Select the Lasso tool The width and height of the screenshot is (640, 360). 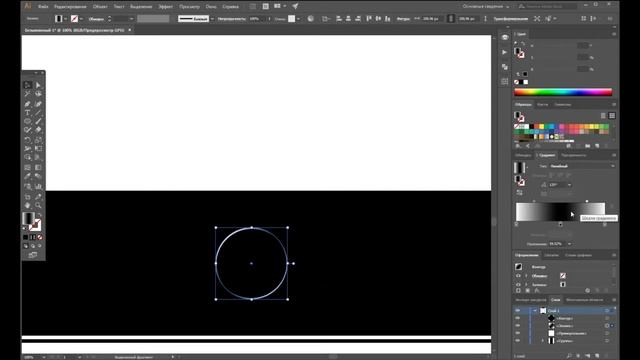click(38, 94)
